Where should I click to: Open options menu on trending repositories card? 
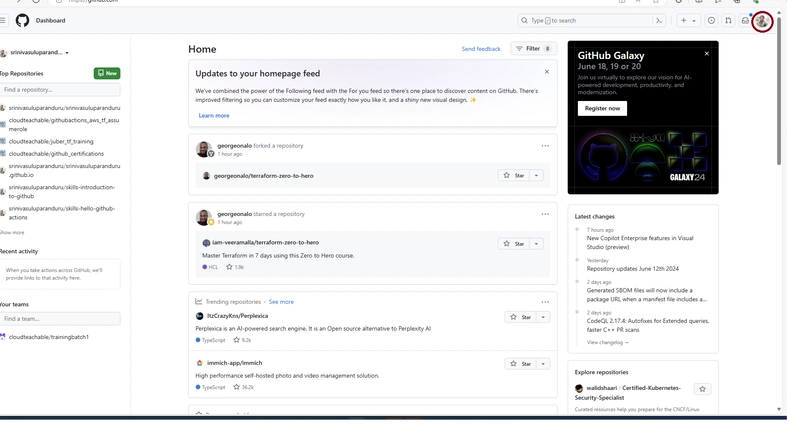(545, 301)
